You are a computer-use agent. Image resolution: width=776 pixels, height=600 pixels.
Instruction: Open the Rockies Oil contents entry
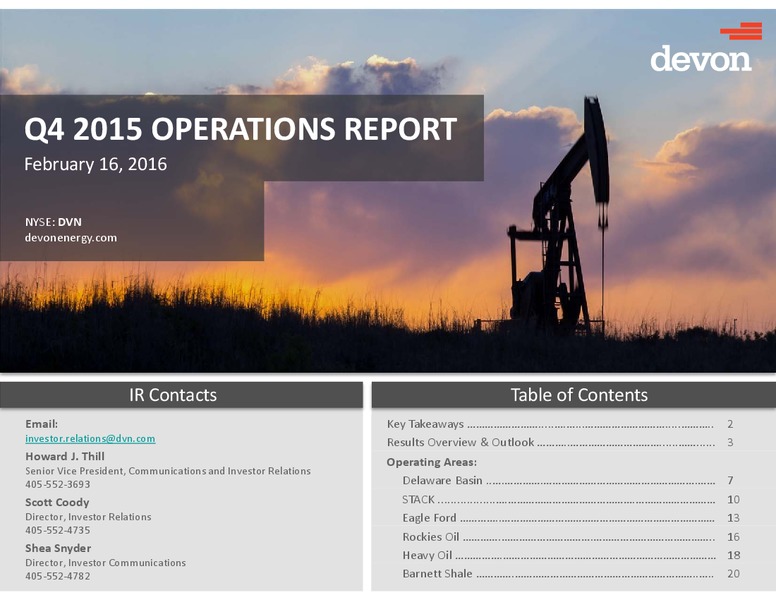pyautogui.click(x=571, y=537)
